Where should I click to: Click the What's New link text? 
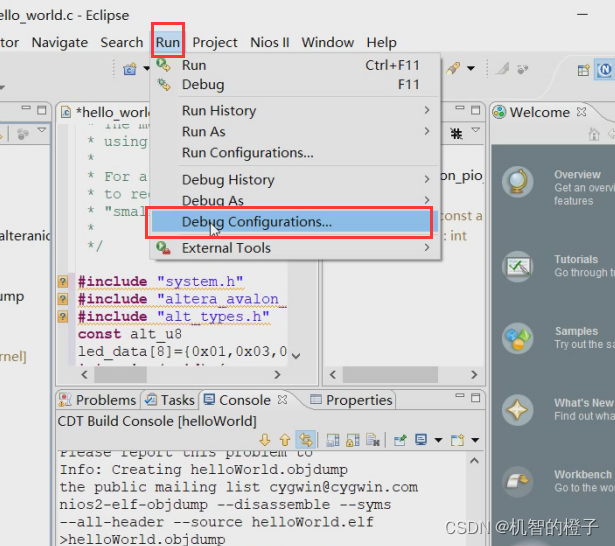click(583, 403)
